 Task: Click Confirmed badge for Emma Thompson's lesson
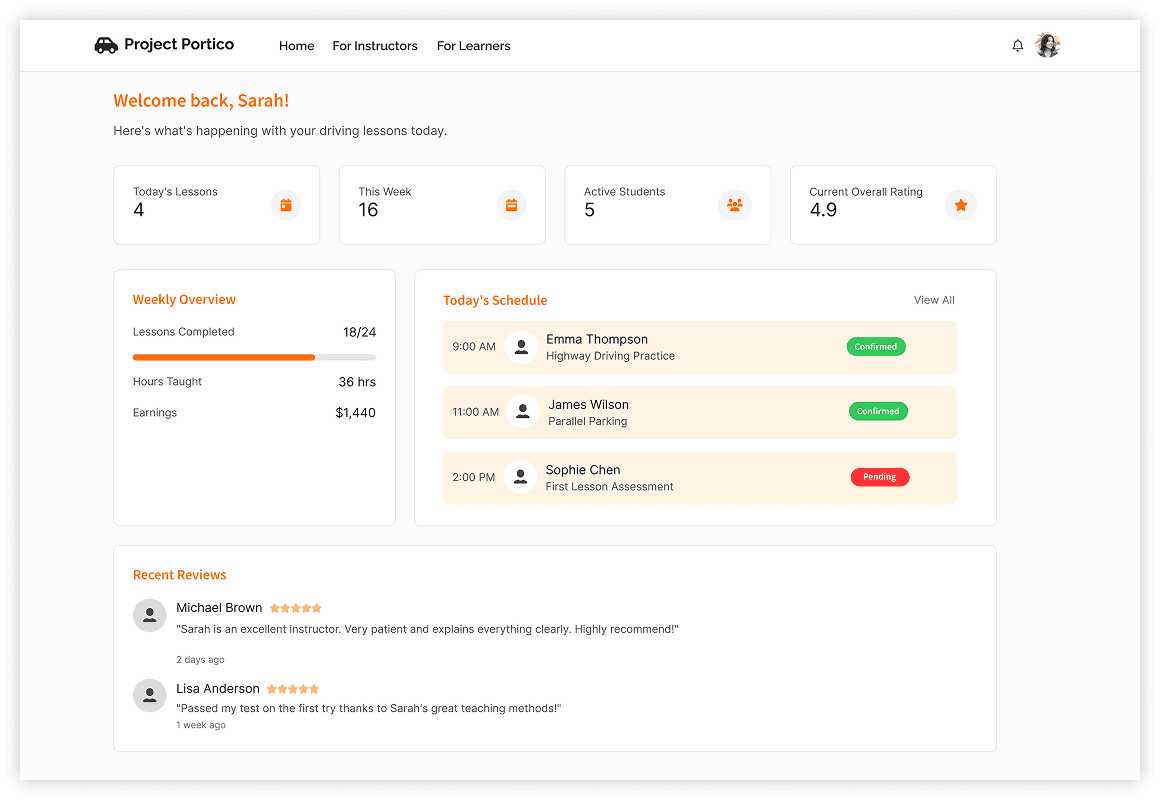(x=876, y=347)
